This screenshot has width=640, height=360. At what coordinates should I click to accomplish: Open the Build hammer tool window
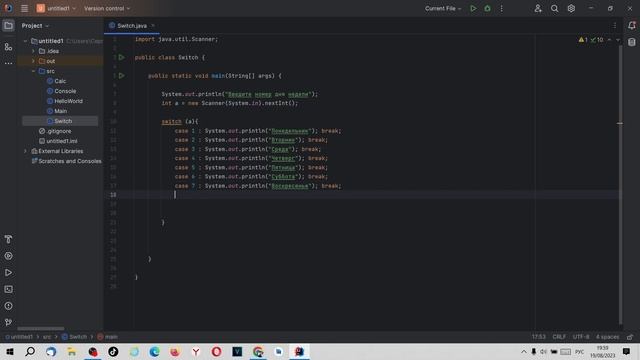(x=8, y=239)
